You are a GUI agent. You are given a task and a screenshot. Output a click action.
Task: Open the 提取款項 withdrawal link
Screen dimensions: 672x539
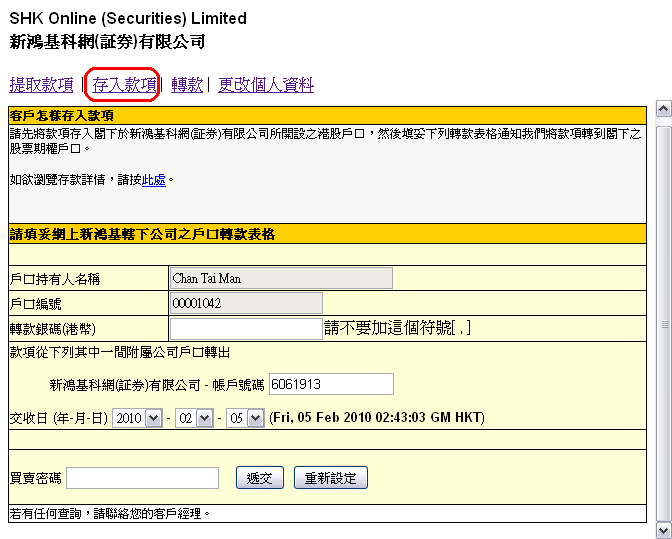point(41,86)
